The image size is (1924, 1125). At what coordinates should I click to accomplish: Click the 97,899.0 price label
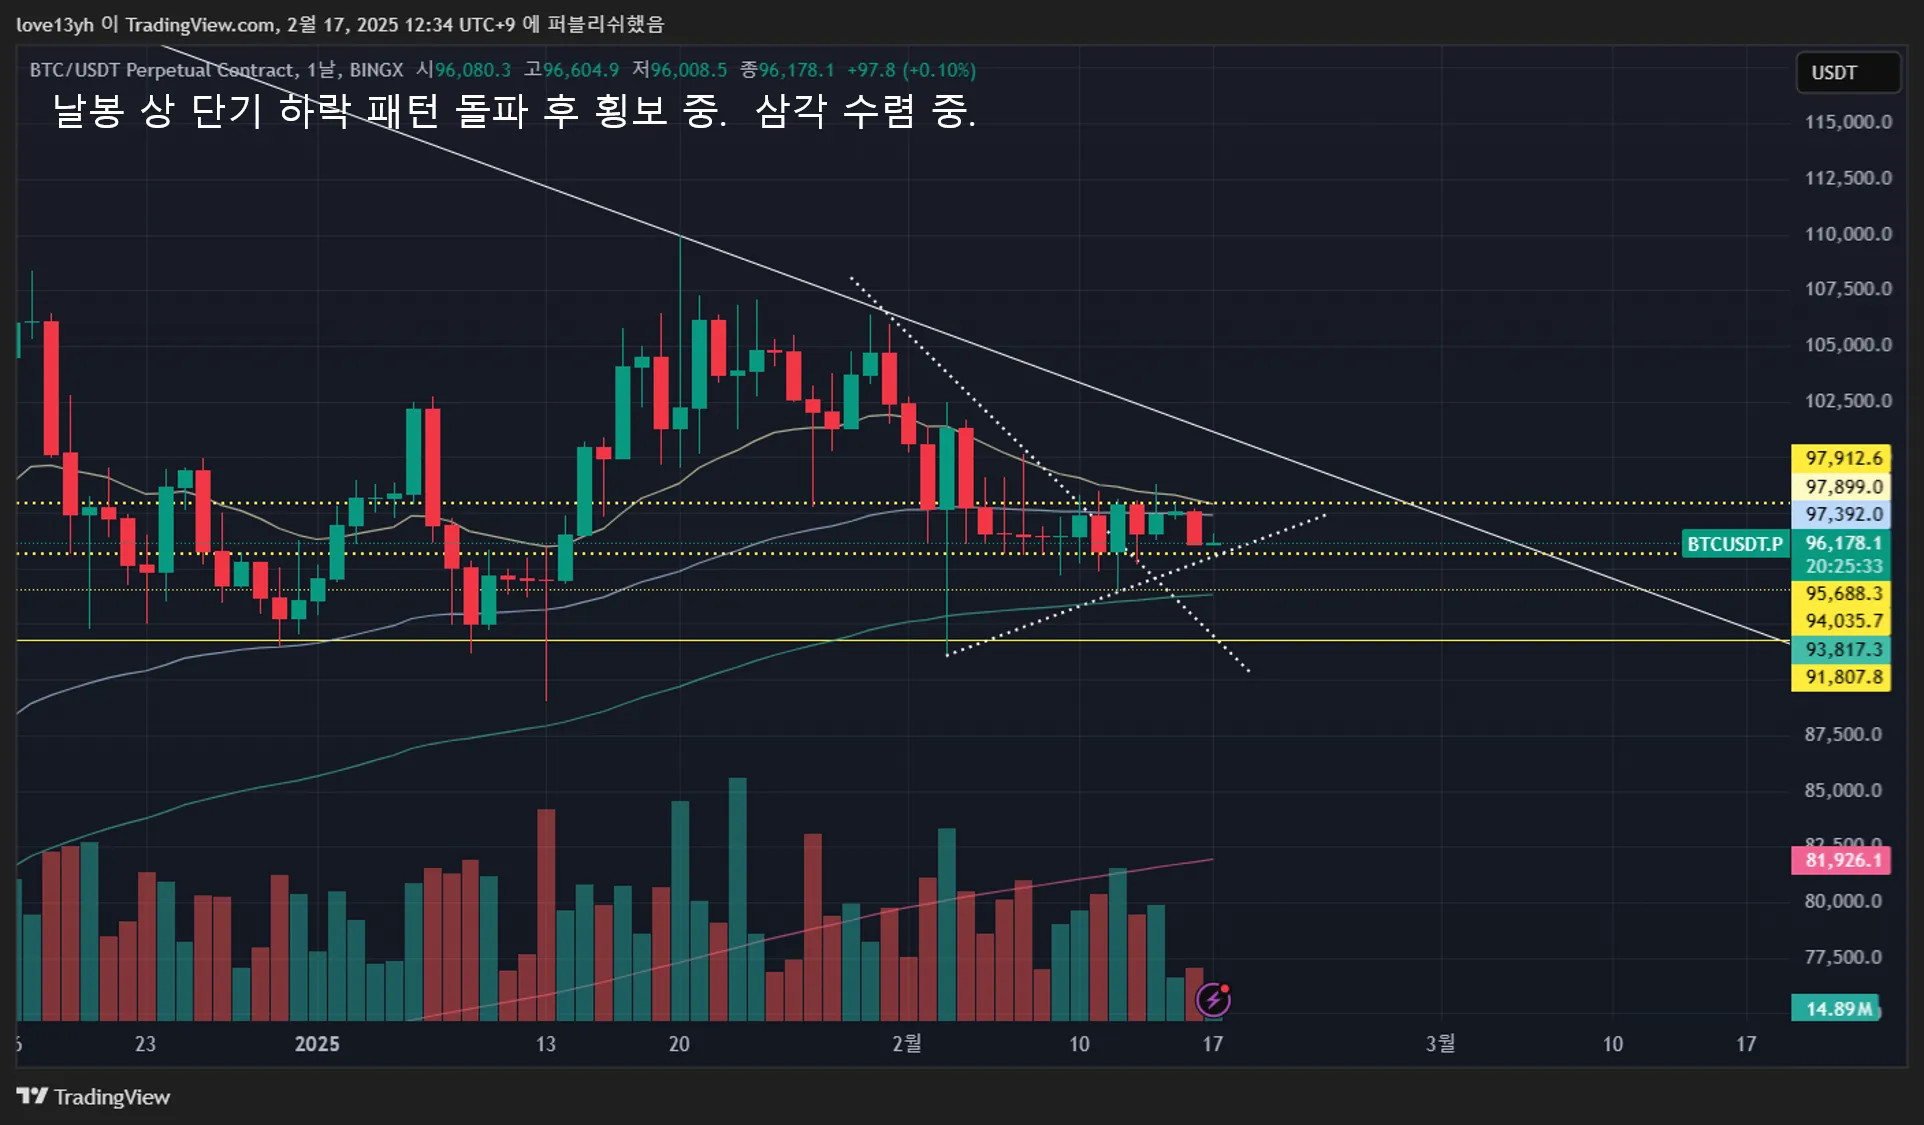(x=1841, y=487)
